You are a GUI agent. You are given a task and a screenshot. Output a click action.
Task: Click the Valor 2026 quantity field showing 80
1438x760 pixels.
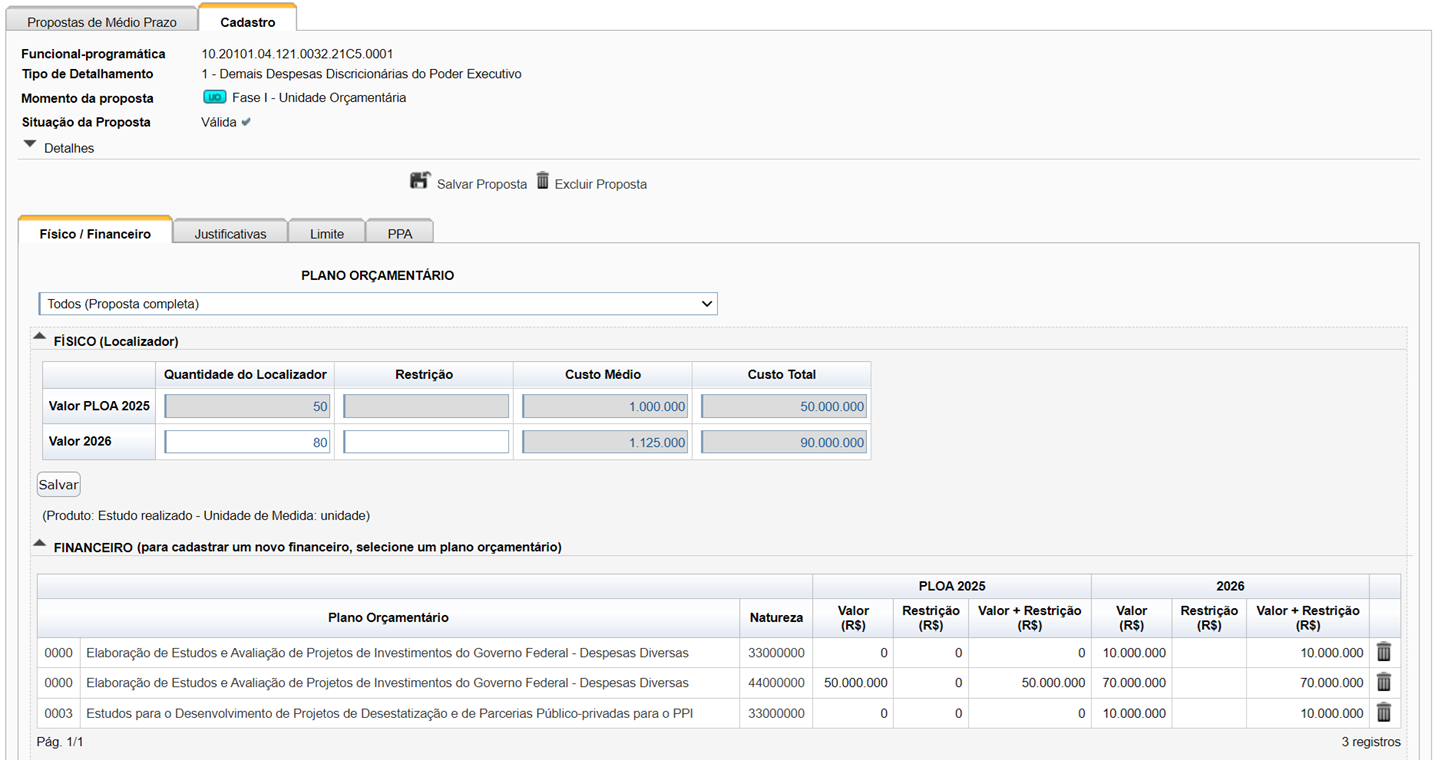[x=247, y=442]
